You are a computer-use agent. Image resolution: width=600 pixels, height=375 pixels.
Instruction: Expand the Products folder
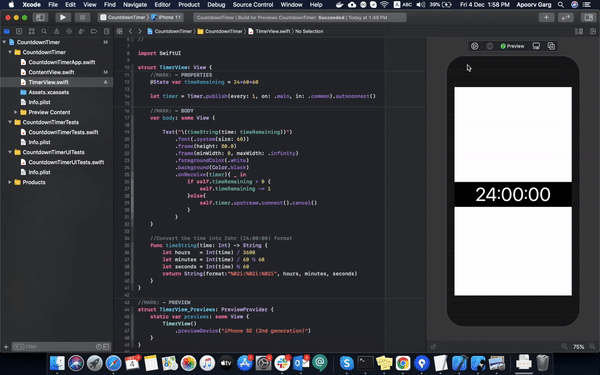[10, 182]
